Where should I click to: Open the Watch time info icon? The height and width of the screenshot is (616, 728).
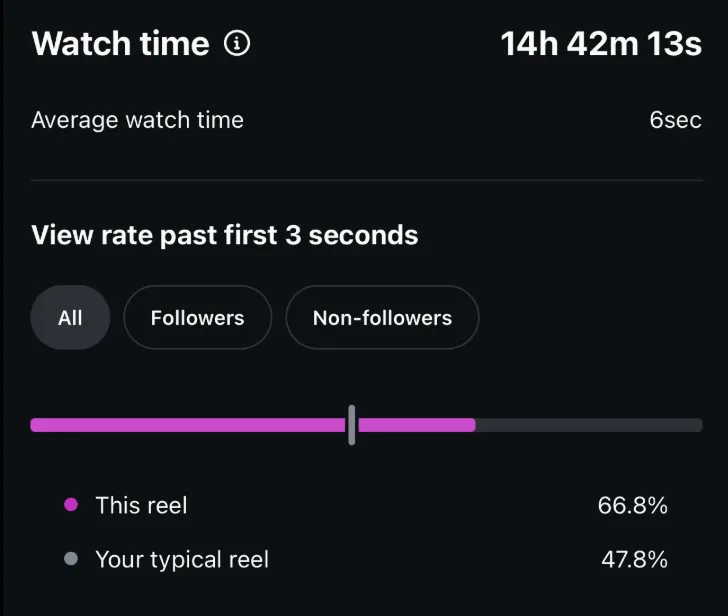(x=237, y=44)
